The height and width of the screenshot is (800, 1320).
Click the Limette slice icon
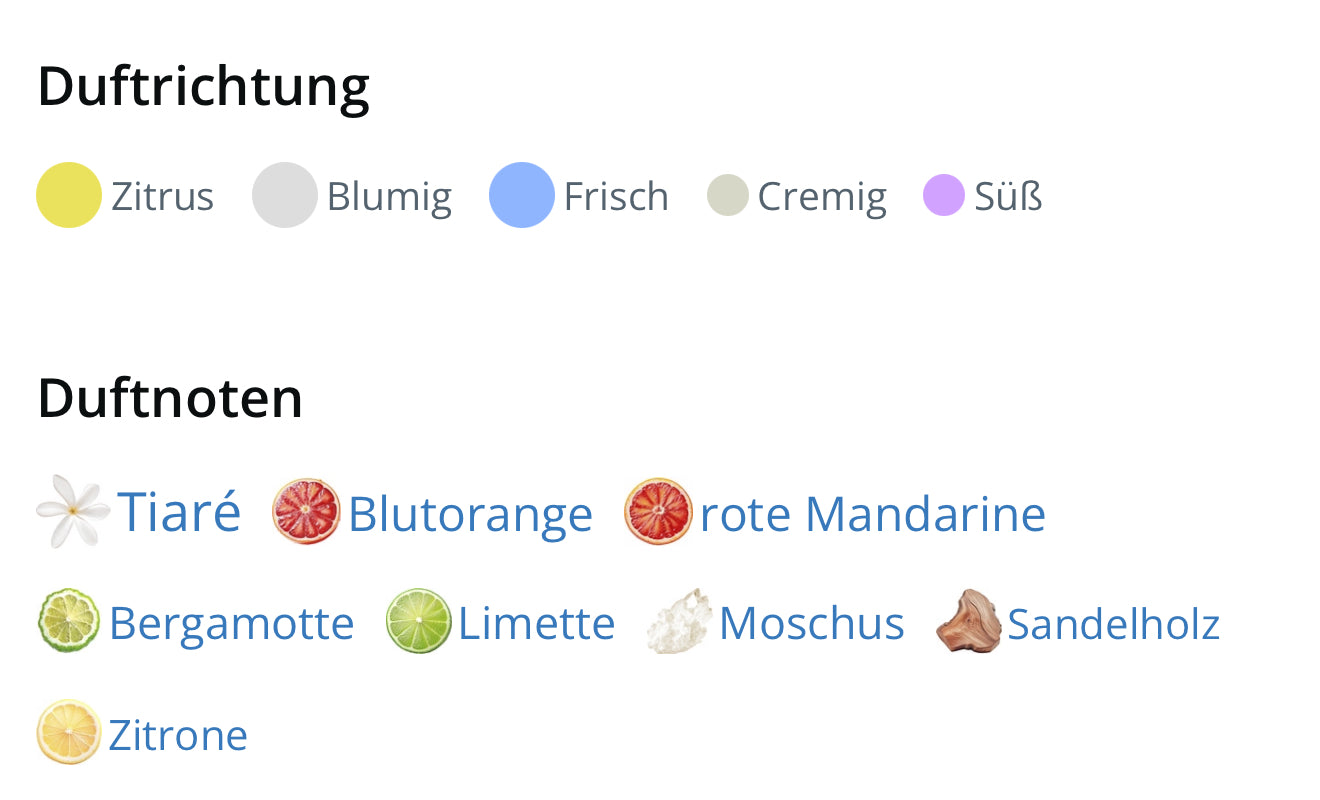(419, 621)
